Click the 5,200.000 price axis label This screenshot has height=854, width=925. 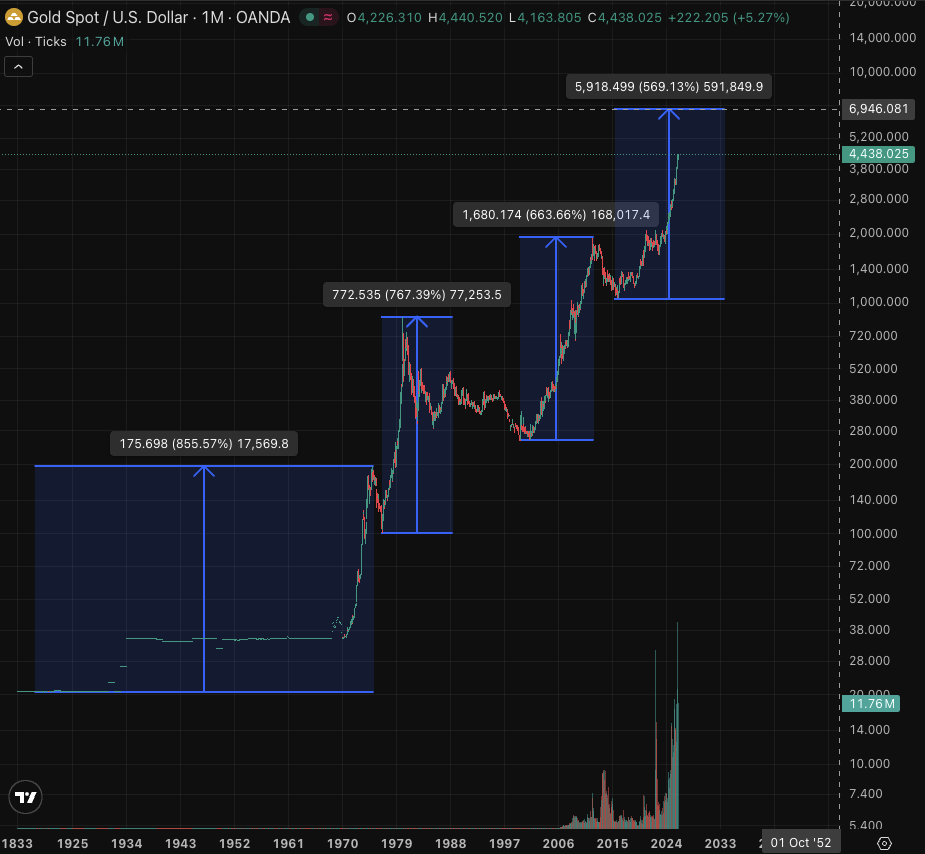pos(879,137)
